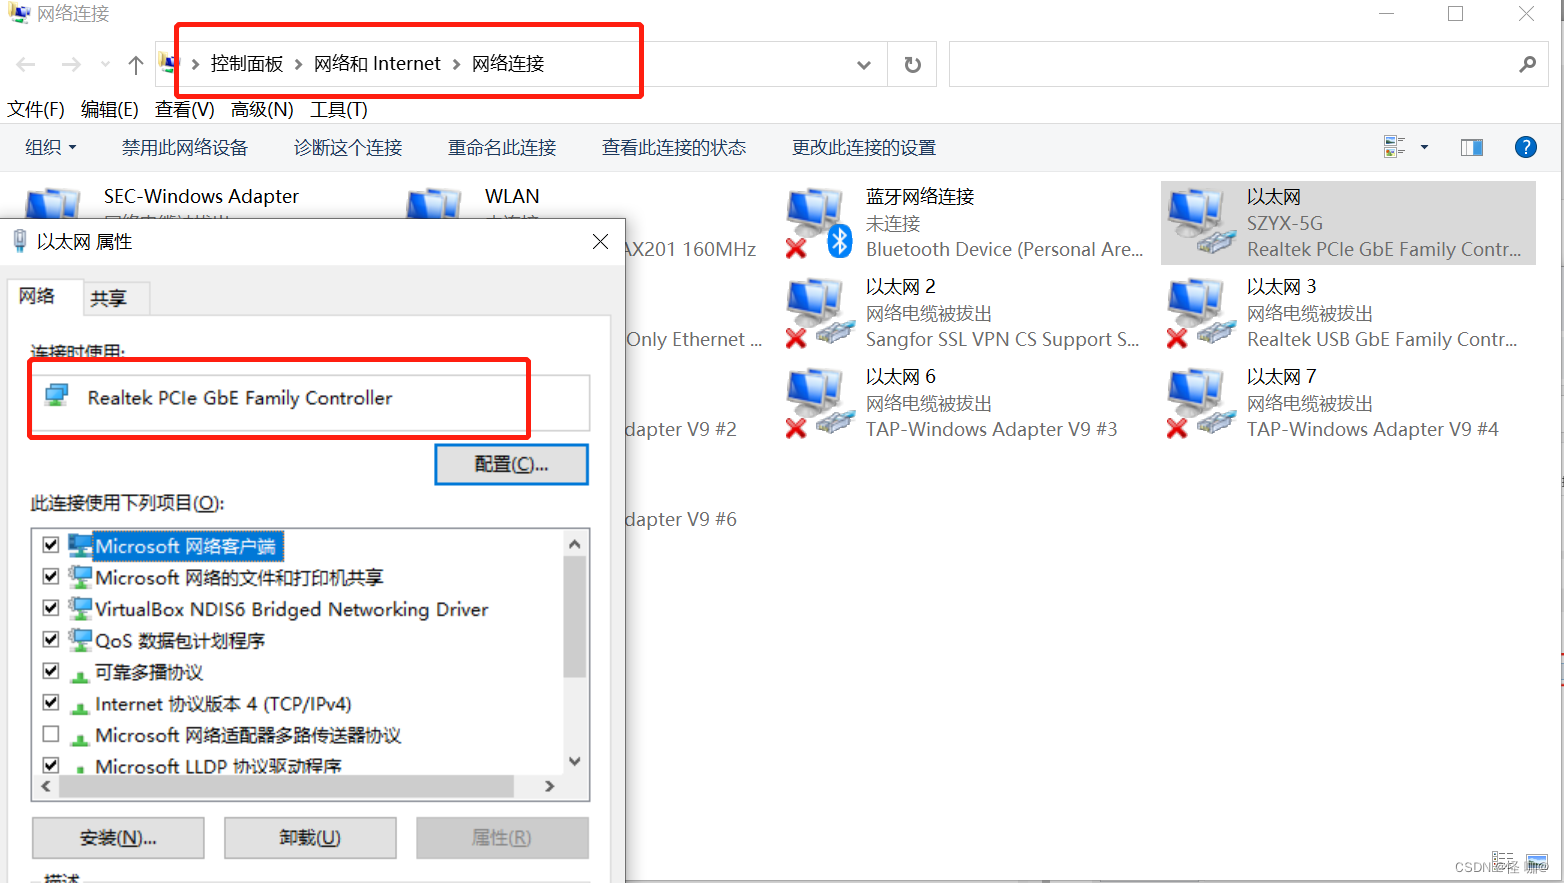Select the 以太网 2 Sangfor VPN adapter icon
1564x883 pixels.
coord(816,312)
